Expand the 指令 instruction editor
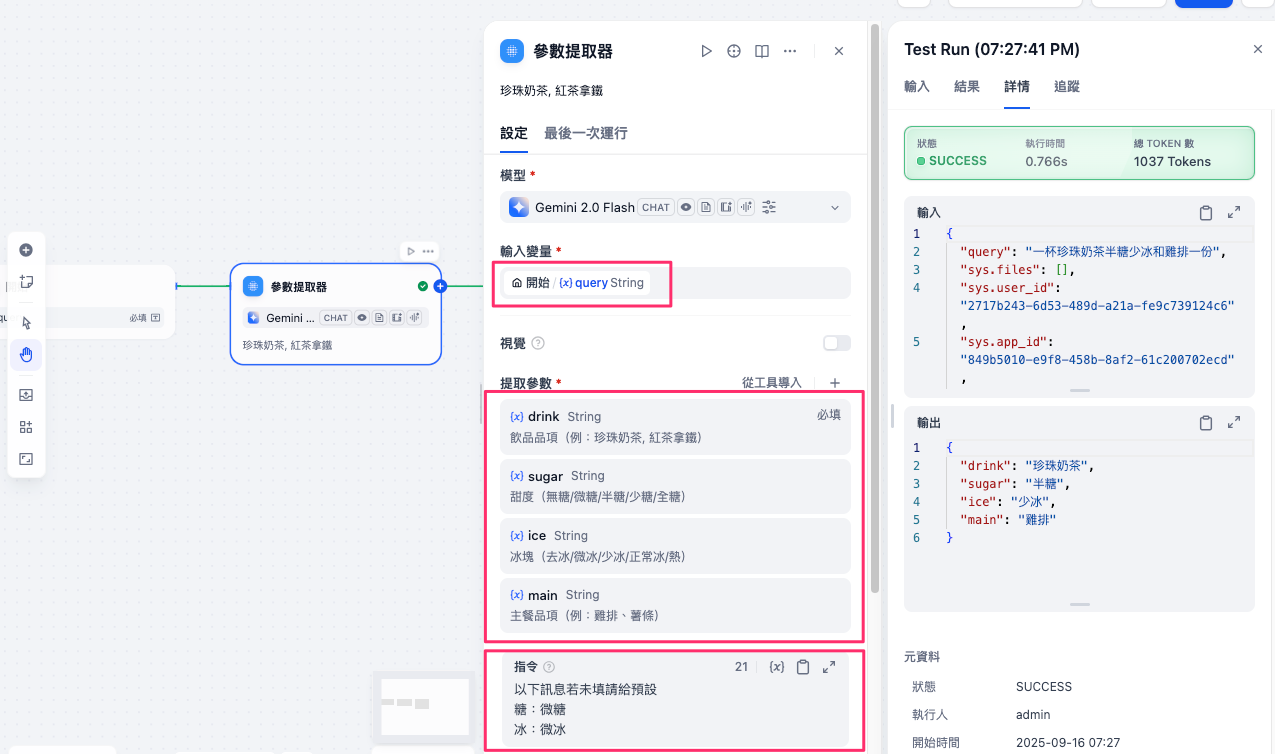Image resolution: width=1275 pixels, height=754 pixels. (829, 667)
